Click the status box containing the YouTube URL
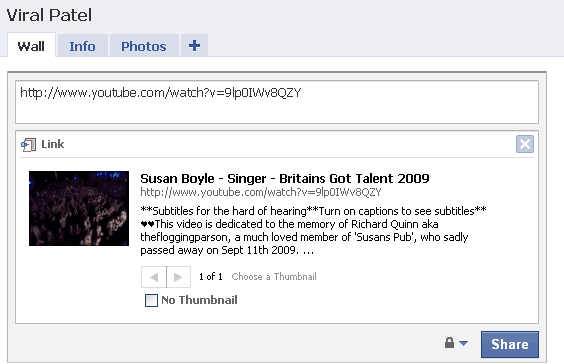564x364 pixels. tap(277, 102)
